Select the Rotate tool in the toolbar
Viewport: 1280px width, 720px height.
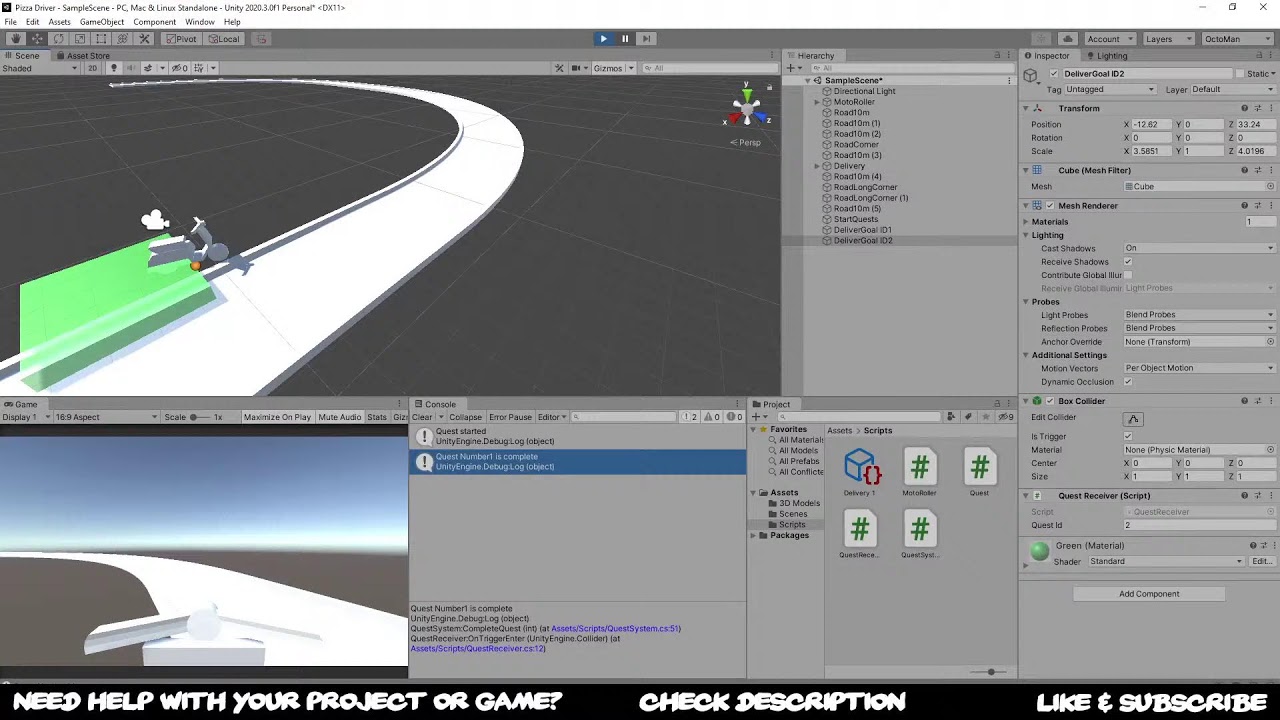[58, 39]
